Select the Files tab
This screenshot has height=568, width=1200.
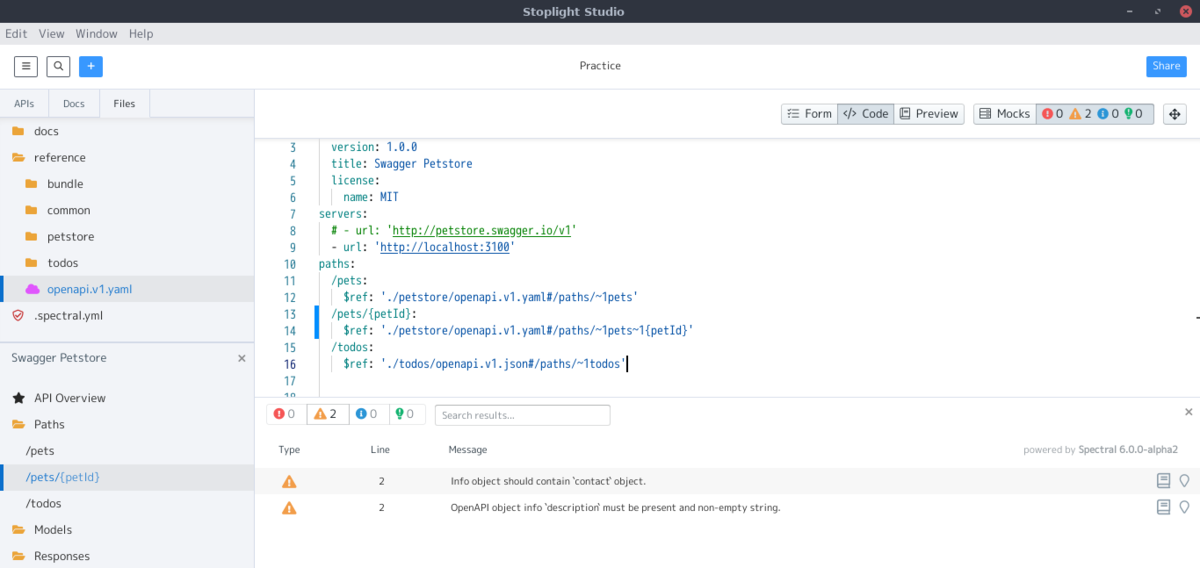tap(124, 103)
